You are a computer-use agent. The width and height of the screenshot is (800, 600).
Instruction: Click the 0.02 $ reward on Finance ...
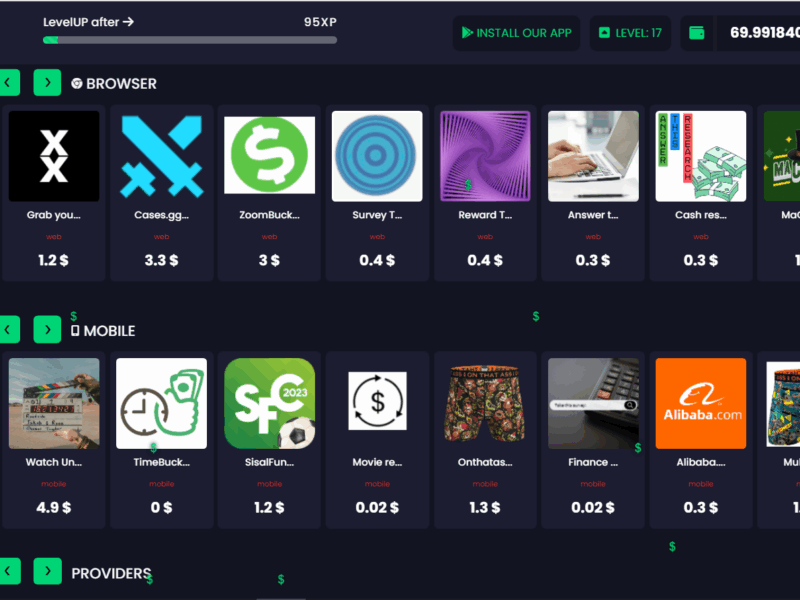coord(592,507)
